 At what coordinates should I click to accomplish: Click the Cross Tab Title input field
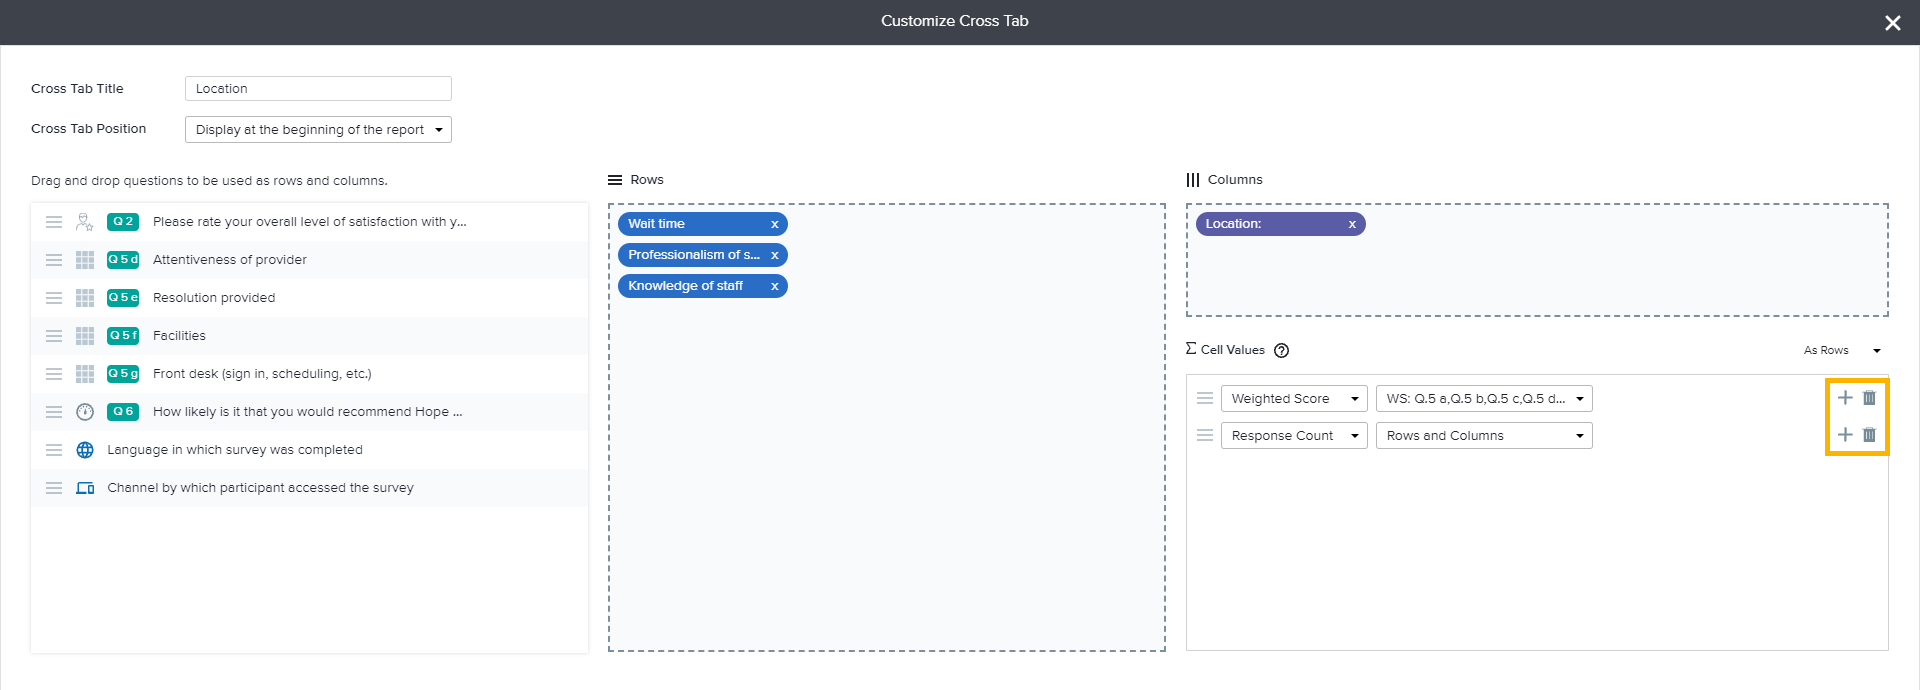(x=318, y=89)
